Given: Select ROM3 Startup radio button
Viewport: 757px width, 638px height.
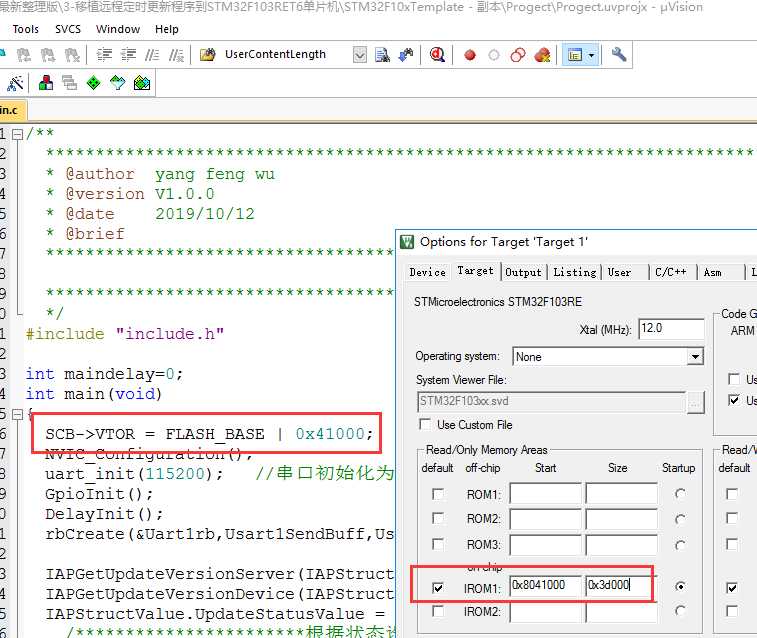Looking at the screenshot, I should pyautogui.click(x=680, y=545).
